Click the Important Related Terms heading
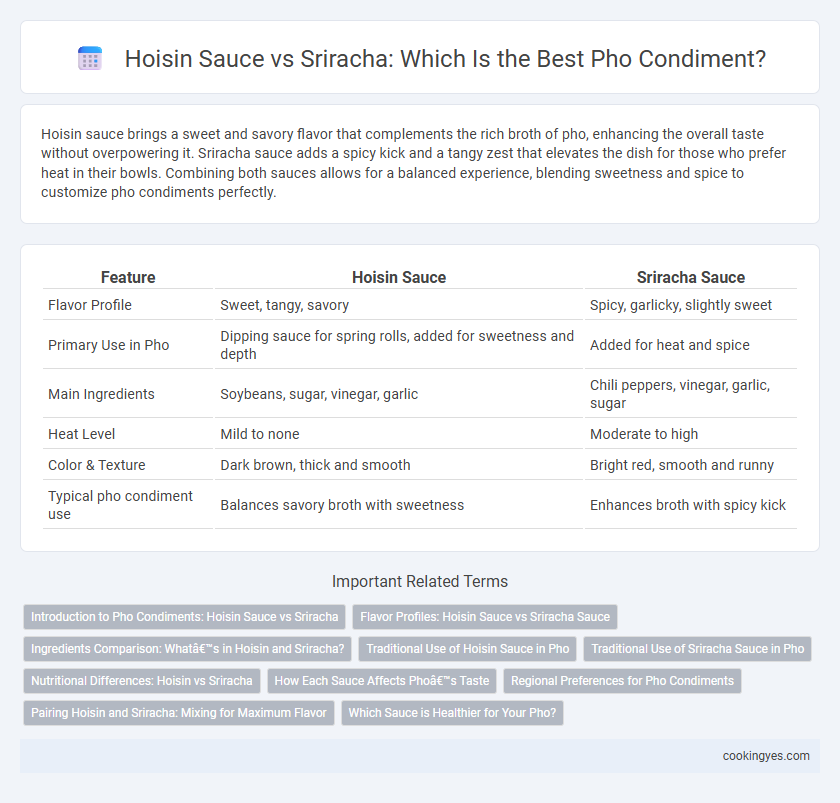 point(420,581)
